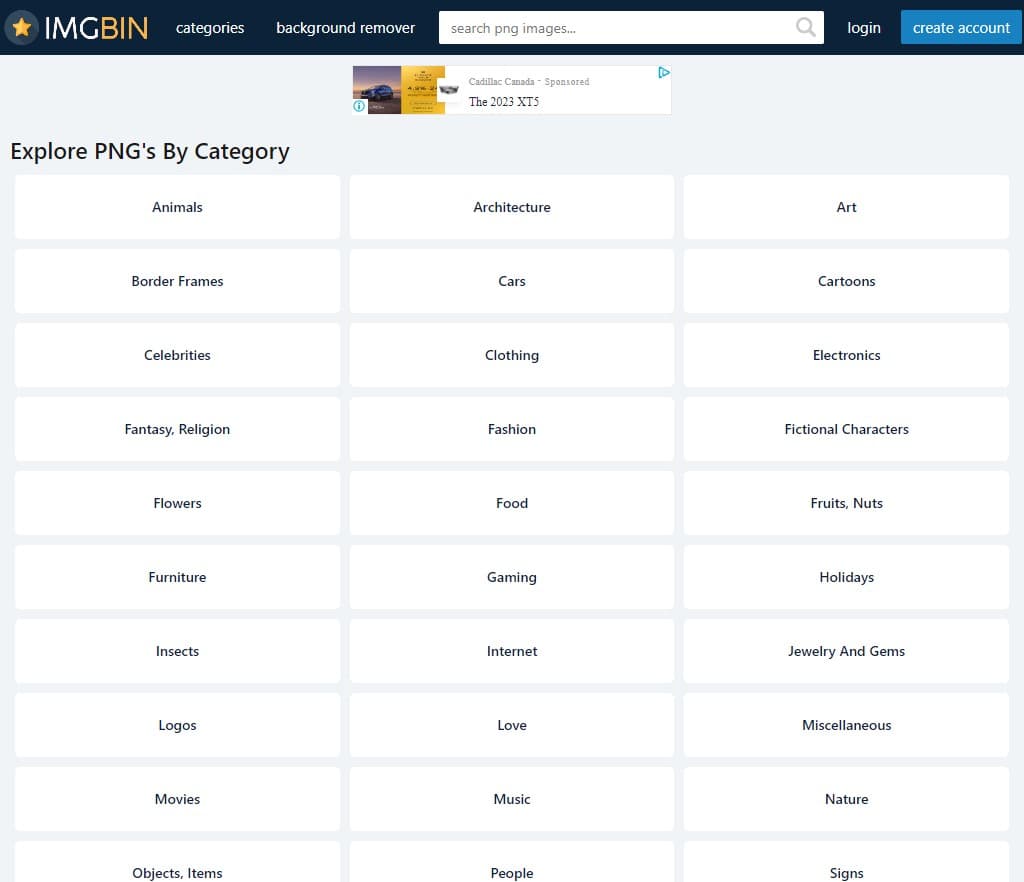Browse the Gaming category

point(512,577)
